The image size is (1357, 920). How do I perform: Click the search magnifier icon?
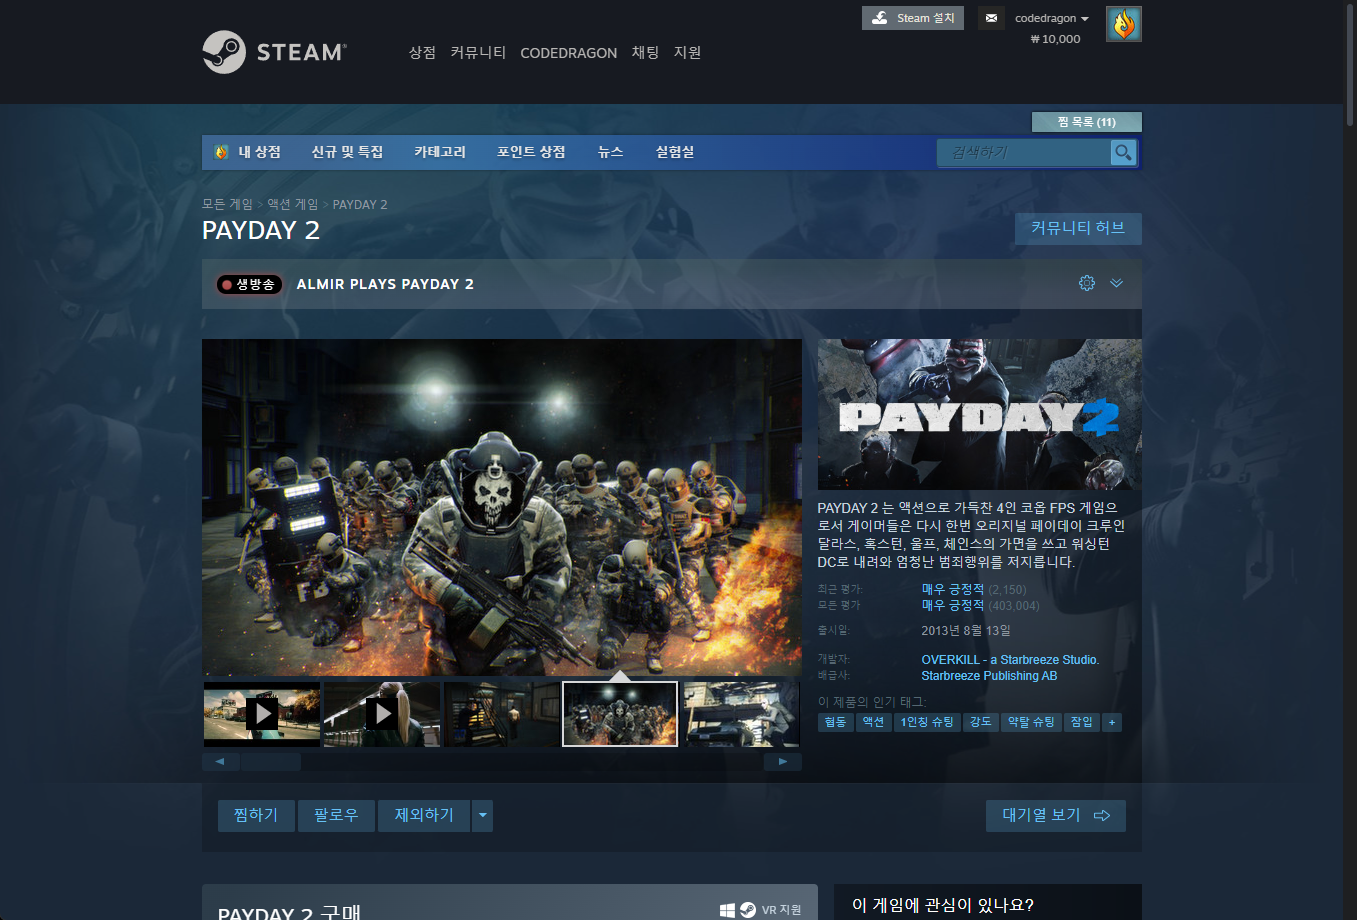(1123, 152)
